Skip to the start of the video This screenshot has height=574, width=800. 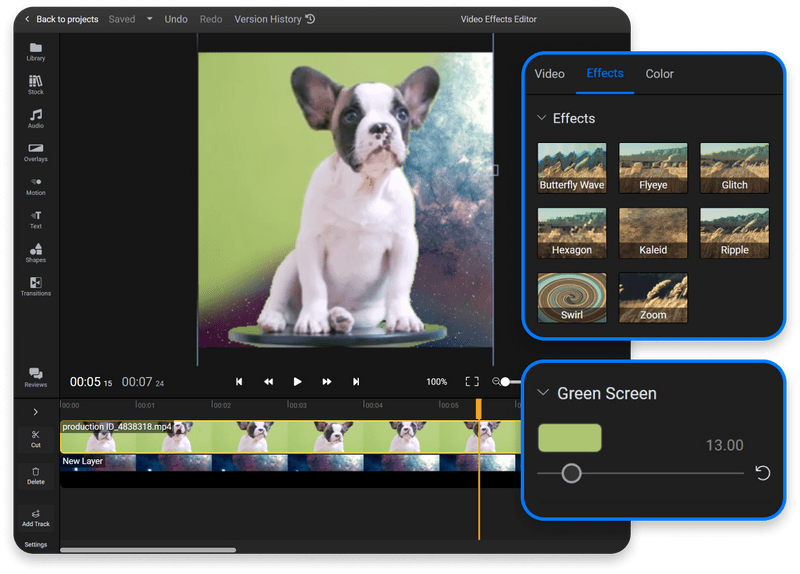(239, 382)
